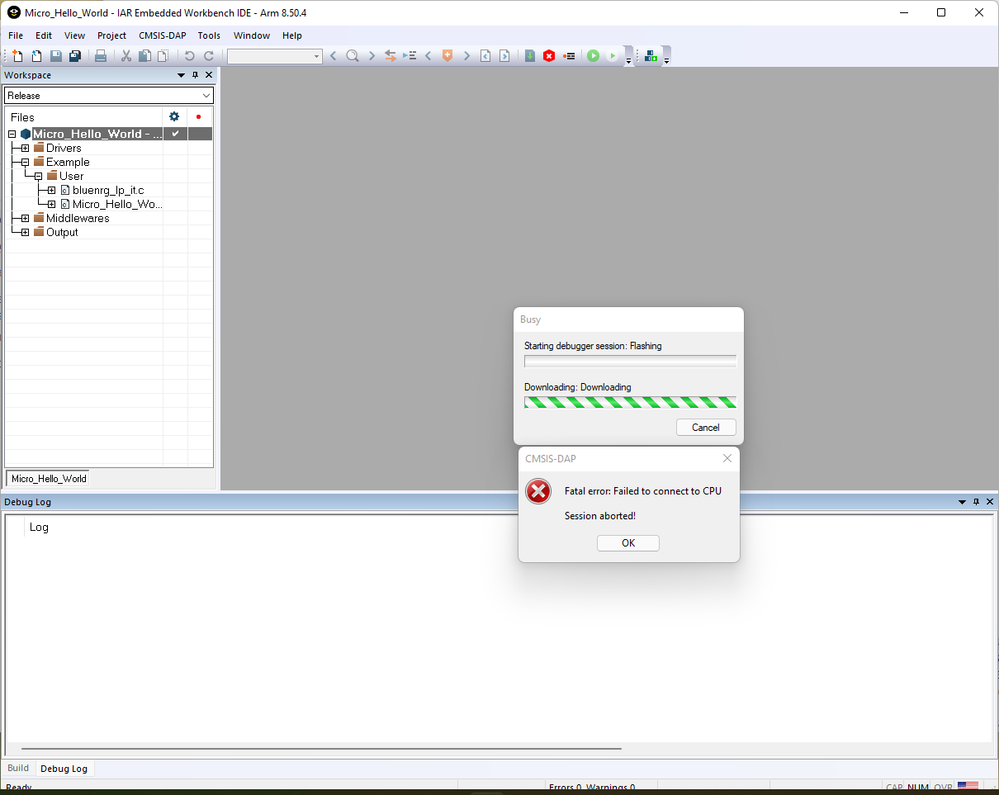Click the Save All toolbar icon

(x=75, y=56)
